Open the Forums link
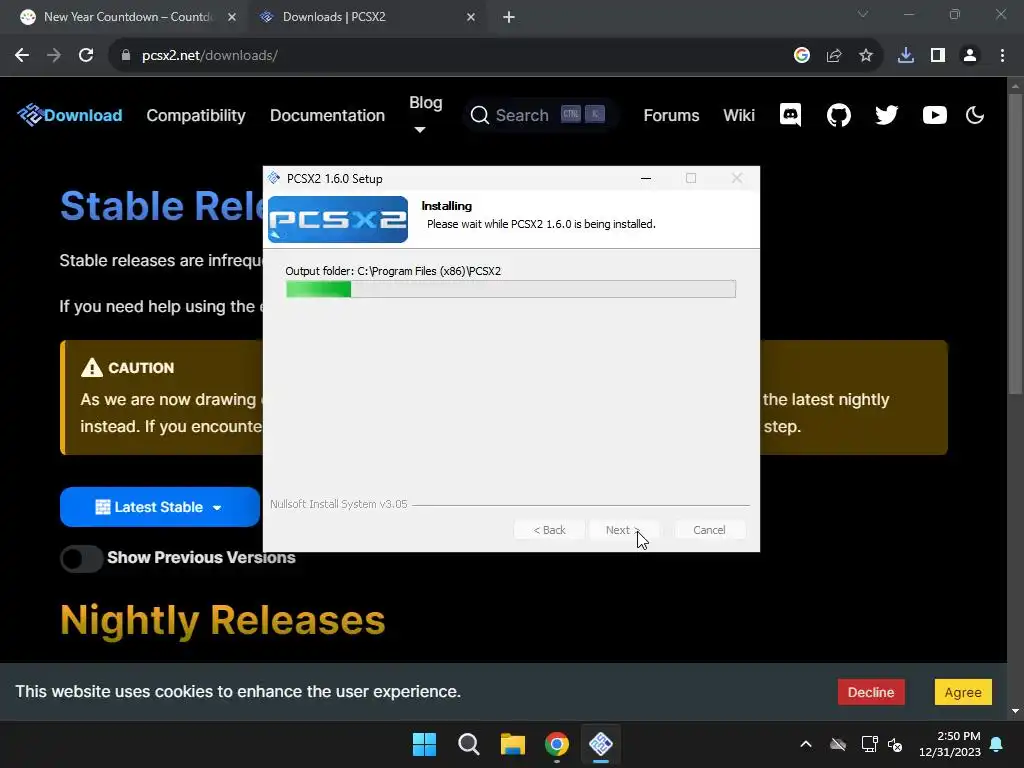 (671, 116)
